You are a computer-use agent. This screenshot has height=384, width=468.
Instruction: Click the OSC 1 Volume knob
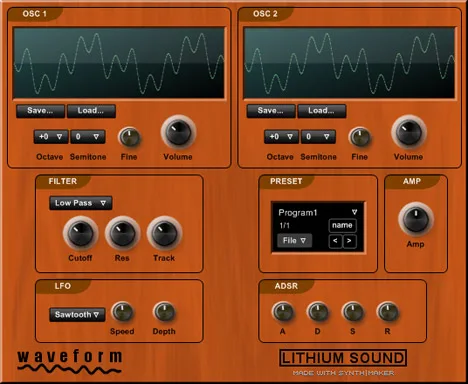pyautogui.click(x=178, y=132)
